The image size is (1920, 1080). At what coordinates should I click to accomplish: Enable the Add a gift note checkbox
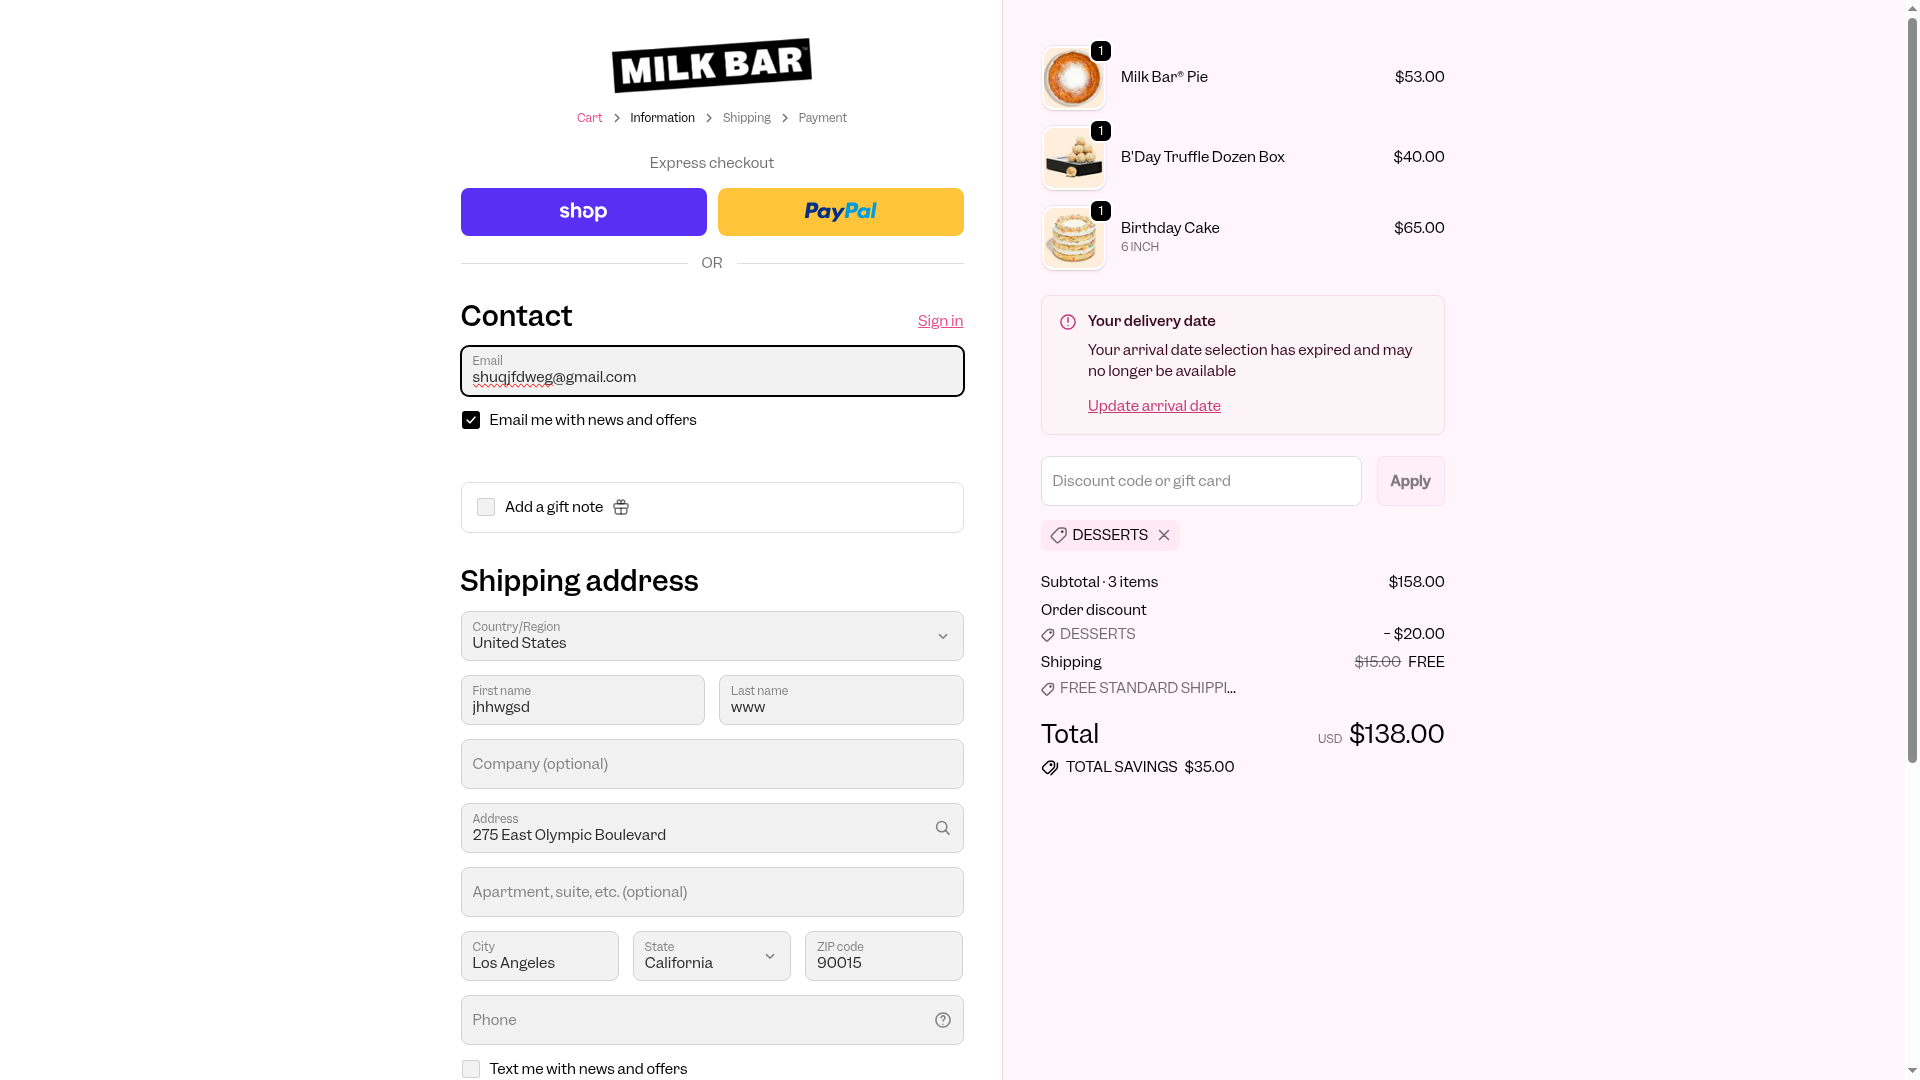point(486,508)
